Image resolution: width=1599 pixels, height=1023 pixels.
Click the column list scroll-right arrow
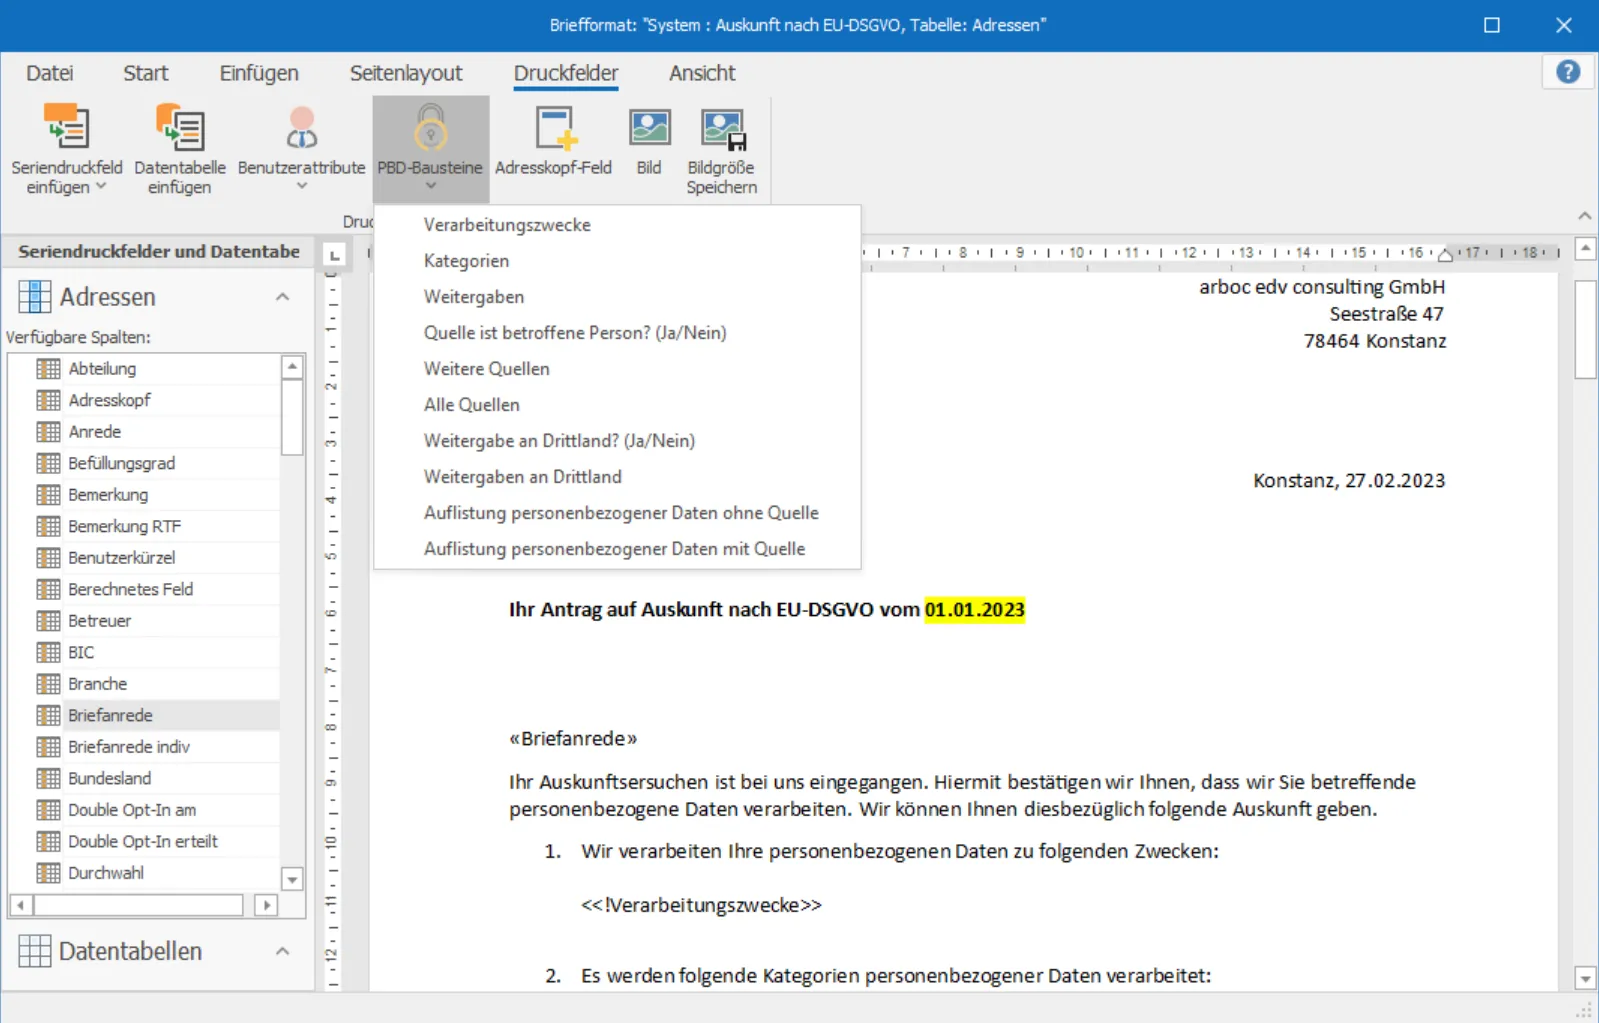(x=266, y=905)
